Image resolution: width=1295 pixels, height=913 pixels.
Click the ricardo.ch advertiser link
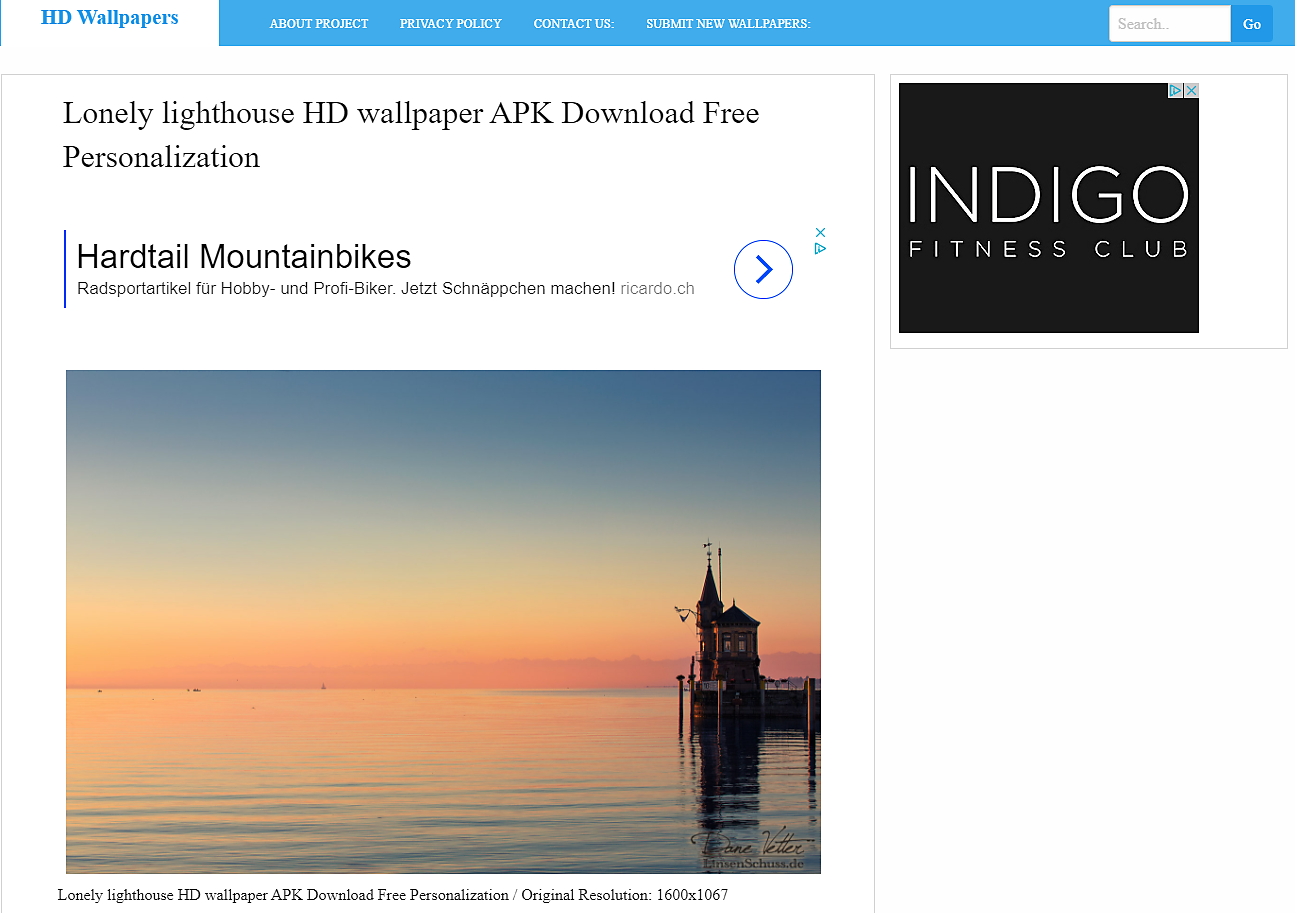pyautogui.click(x=657, y=289)
